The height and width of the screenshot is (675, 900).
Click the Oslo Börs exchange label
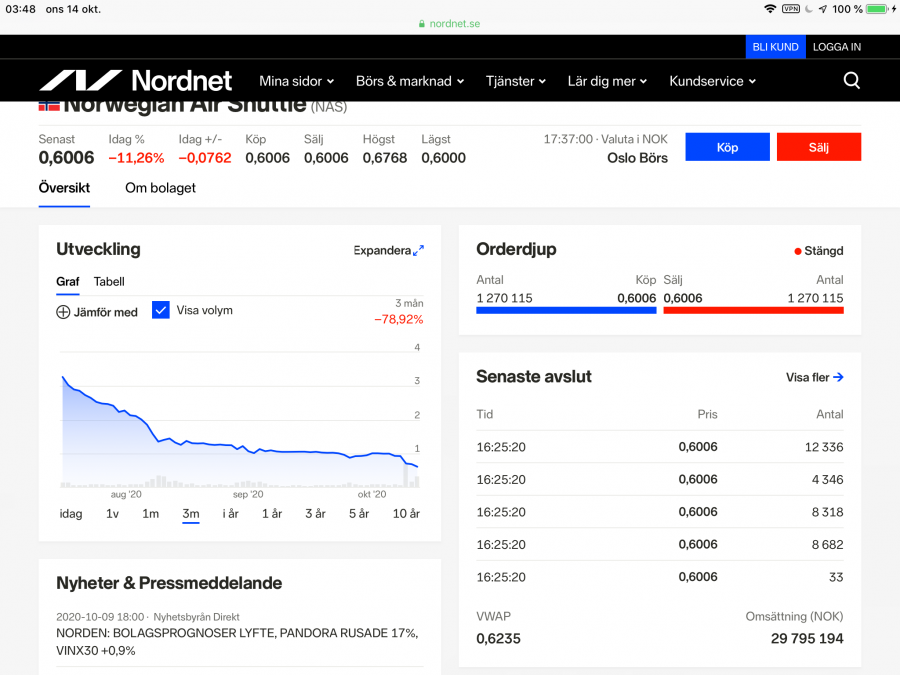[638, 158]
